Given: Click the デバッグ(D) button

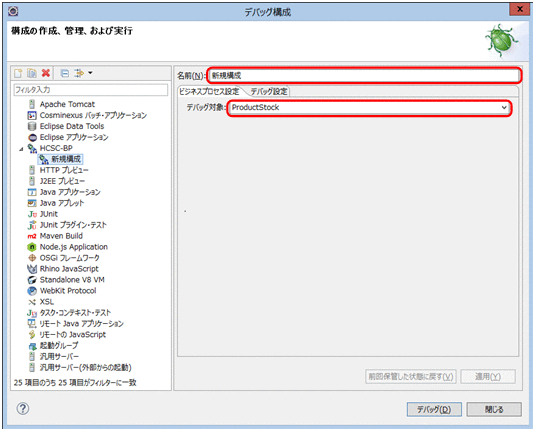Looking at the screenshot, I should tap(434, 409).
